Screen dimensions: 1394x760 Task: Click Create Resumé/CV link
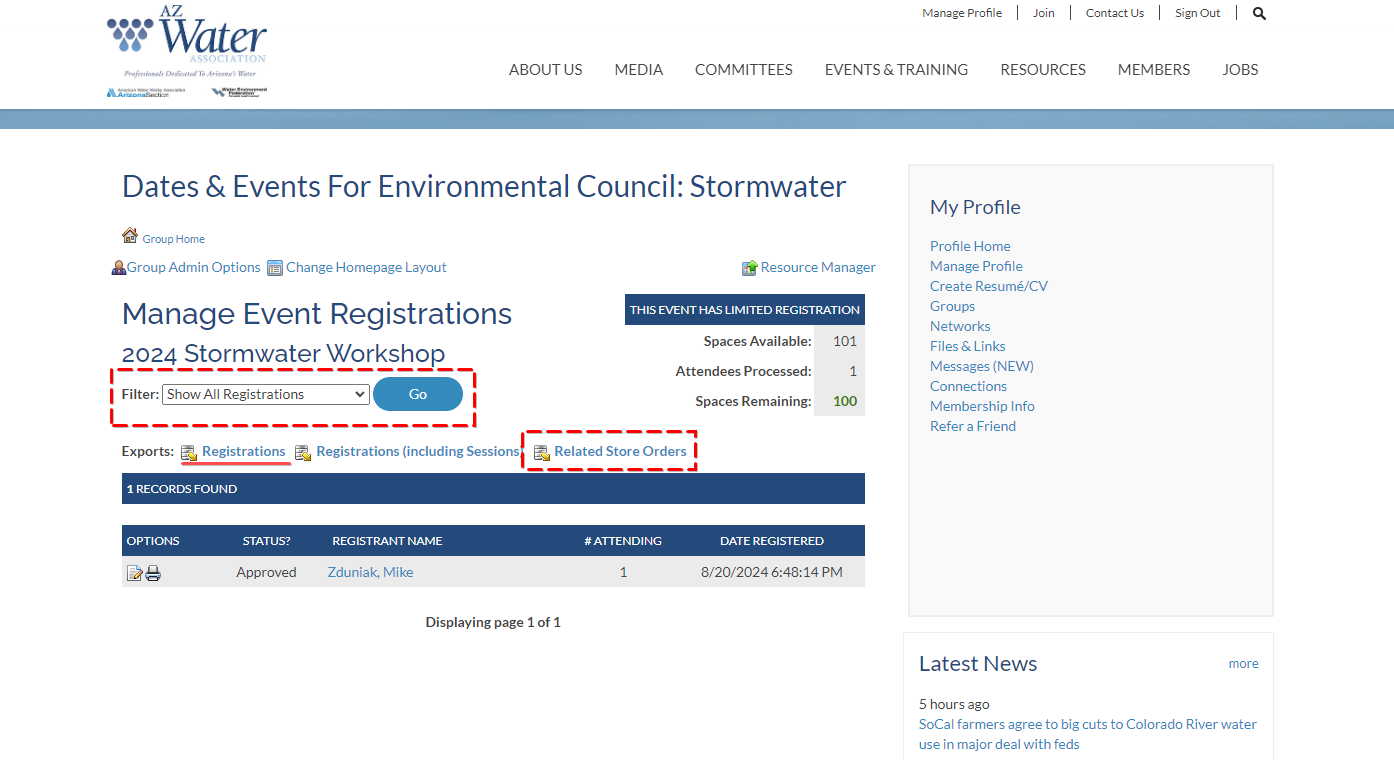pyautogui.click(x=989, y=286)
